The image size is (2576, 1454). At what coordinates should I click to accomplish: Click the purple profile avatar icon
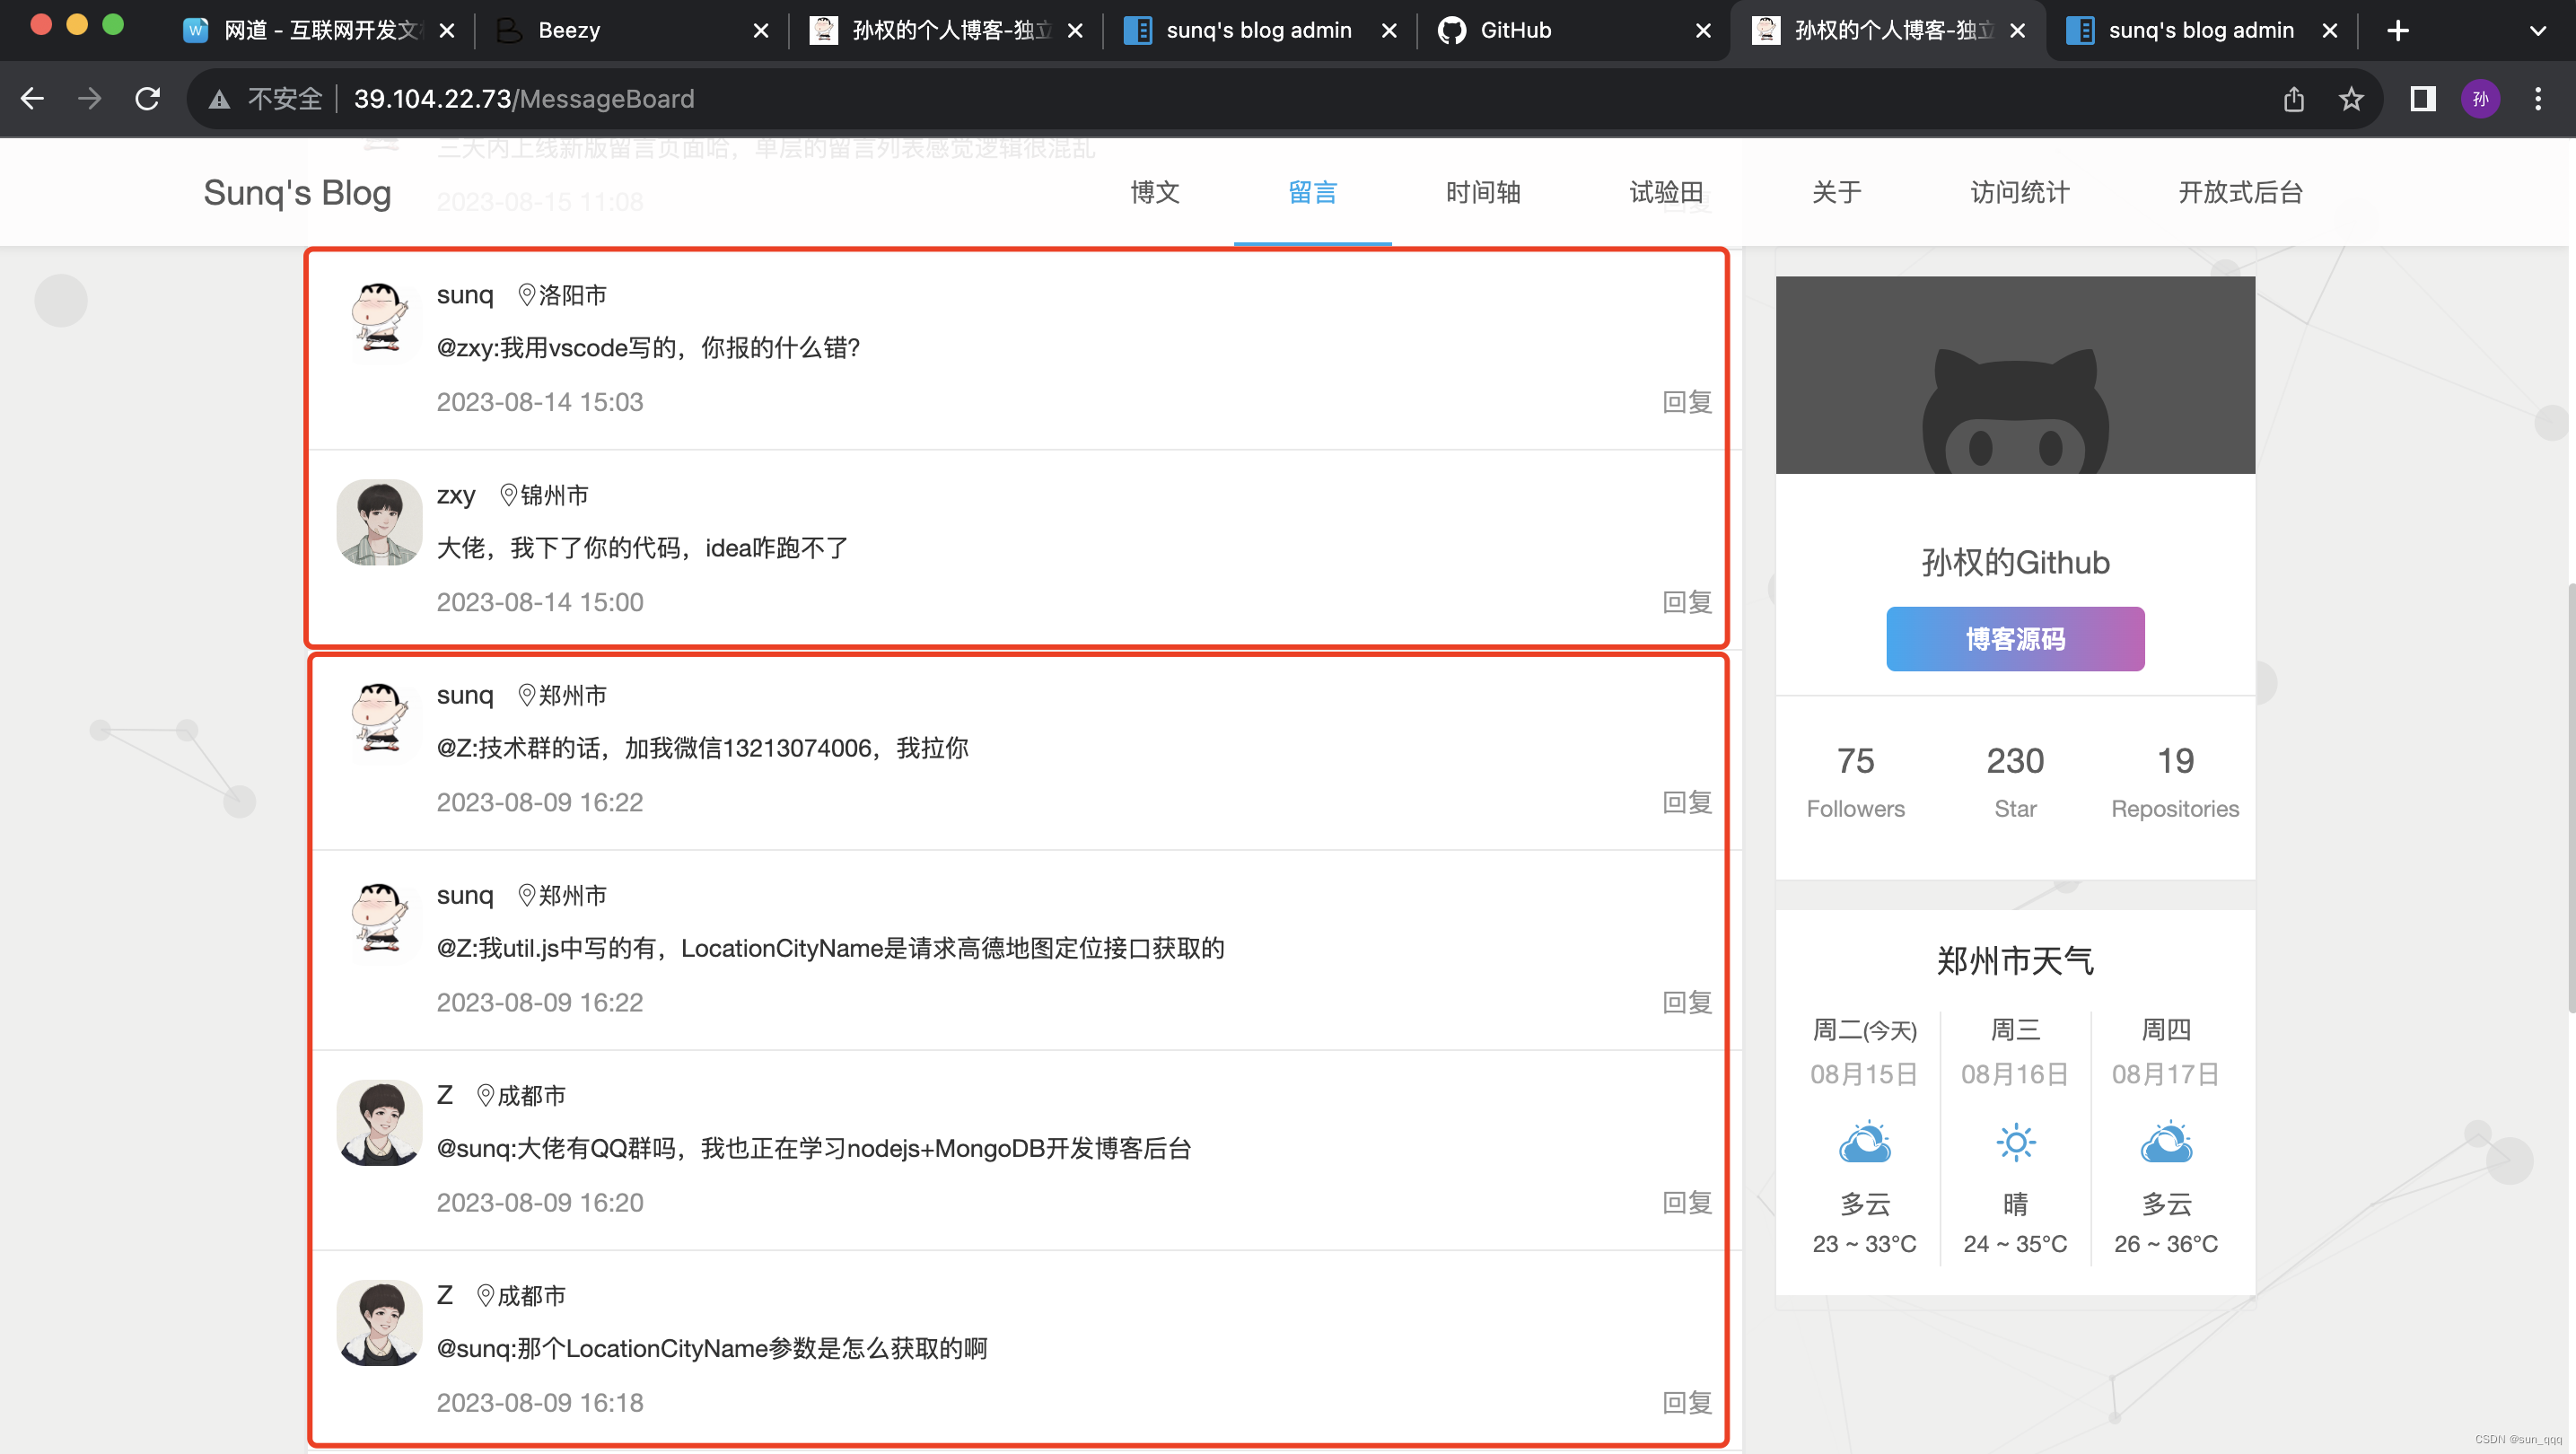2480,99
